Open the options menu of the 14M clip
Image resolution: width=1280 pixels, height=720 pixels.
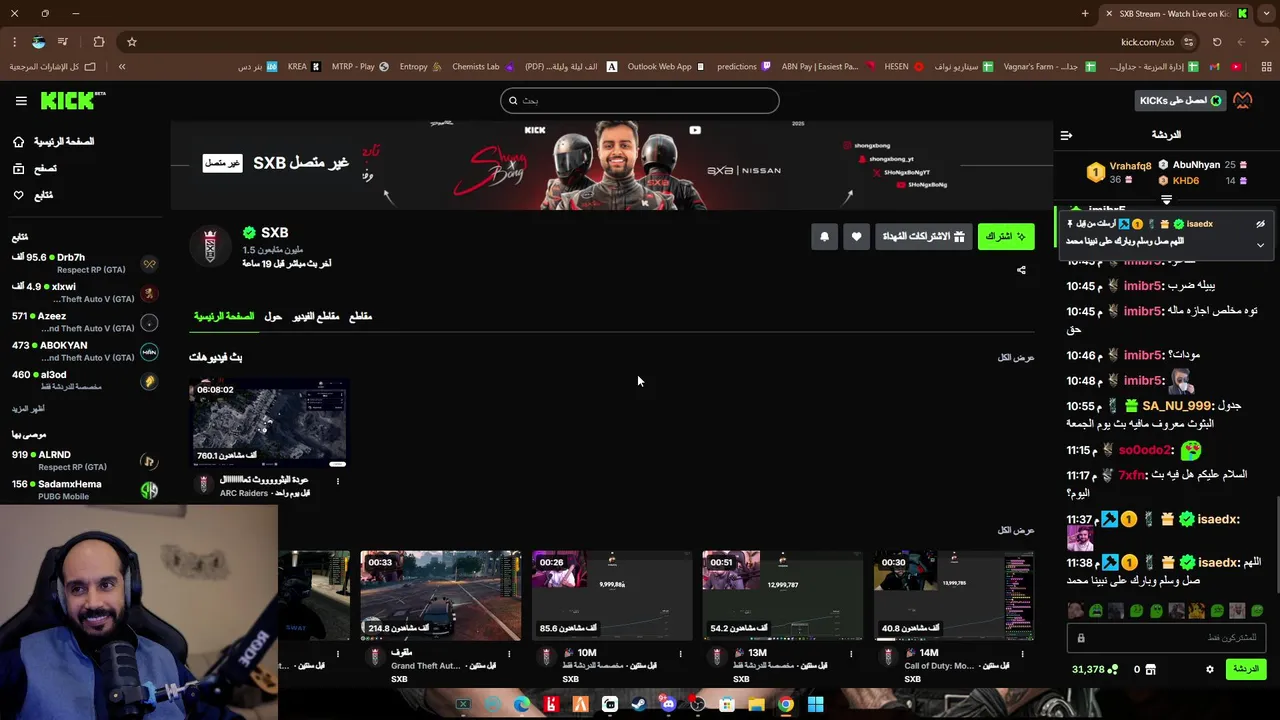pyautogui.click(x=1022, y=654)
